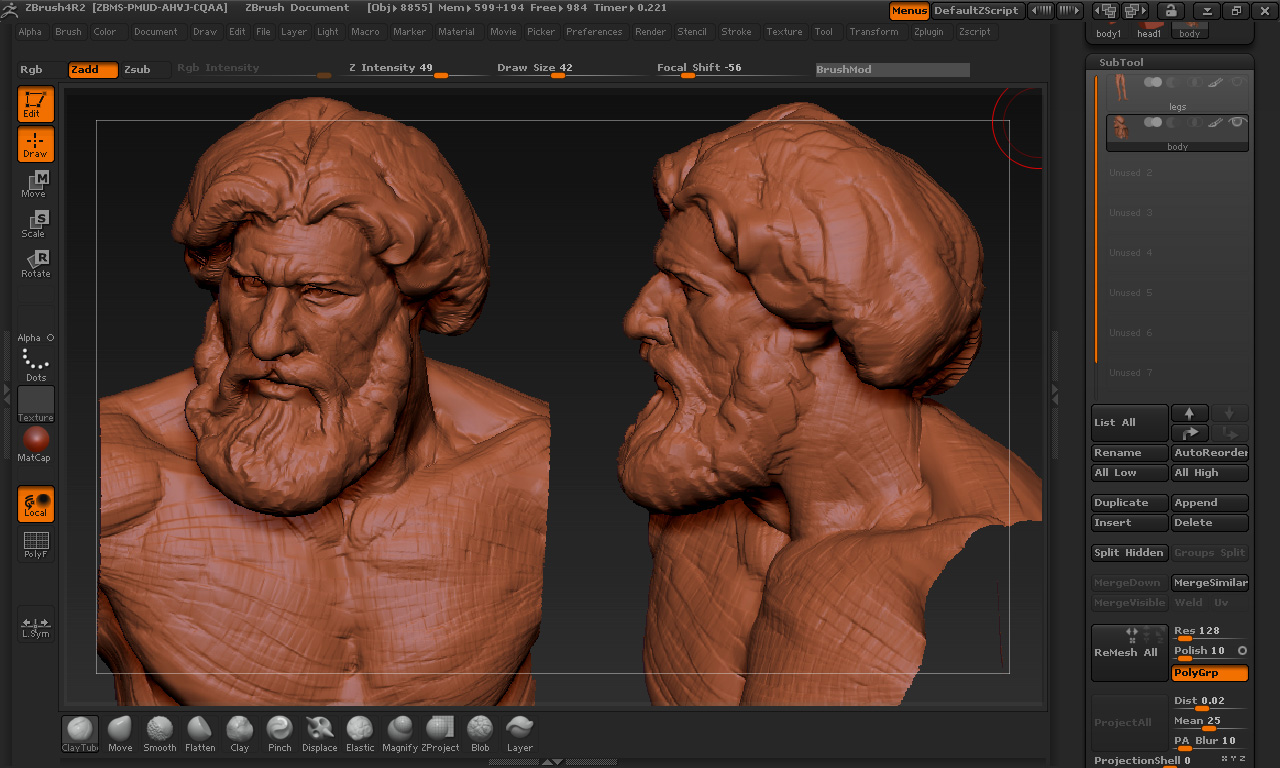Toggle the PolyGrp option off
This screenshot has height=768, width=1280.
point(1210,673)
